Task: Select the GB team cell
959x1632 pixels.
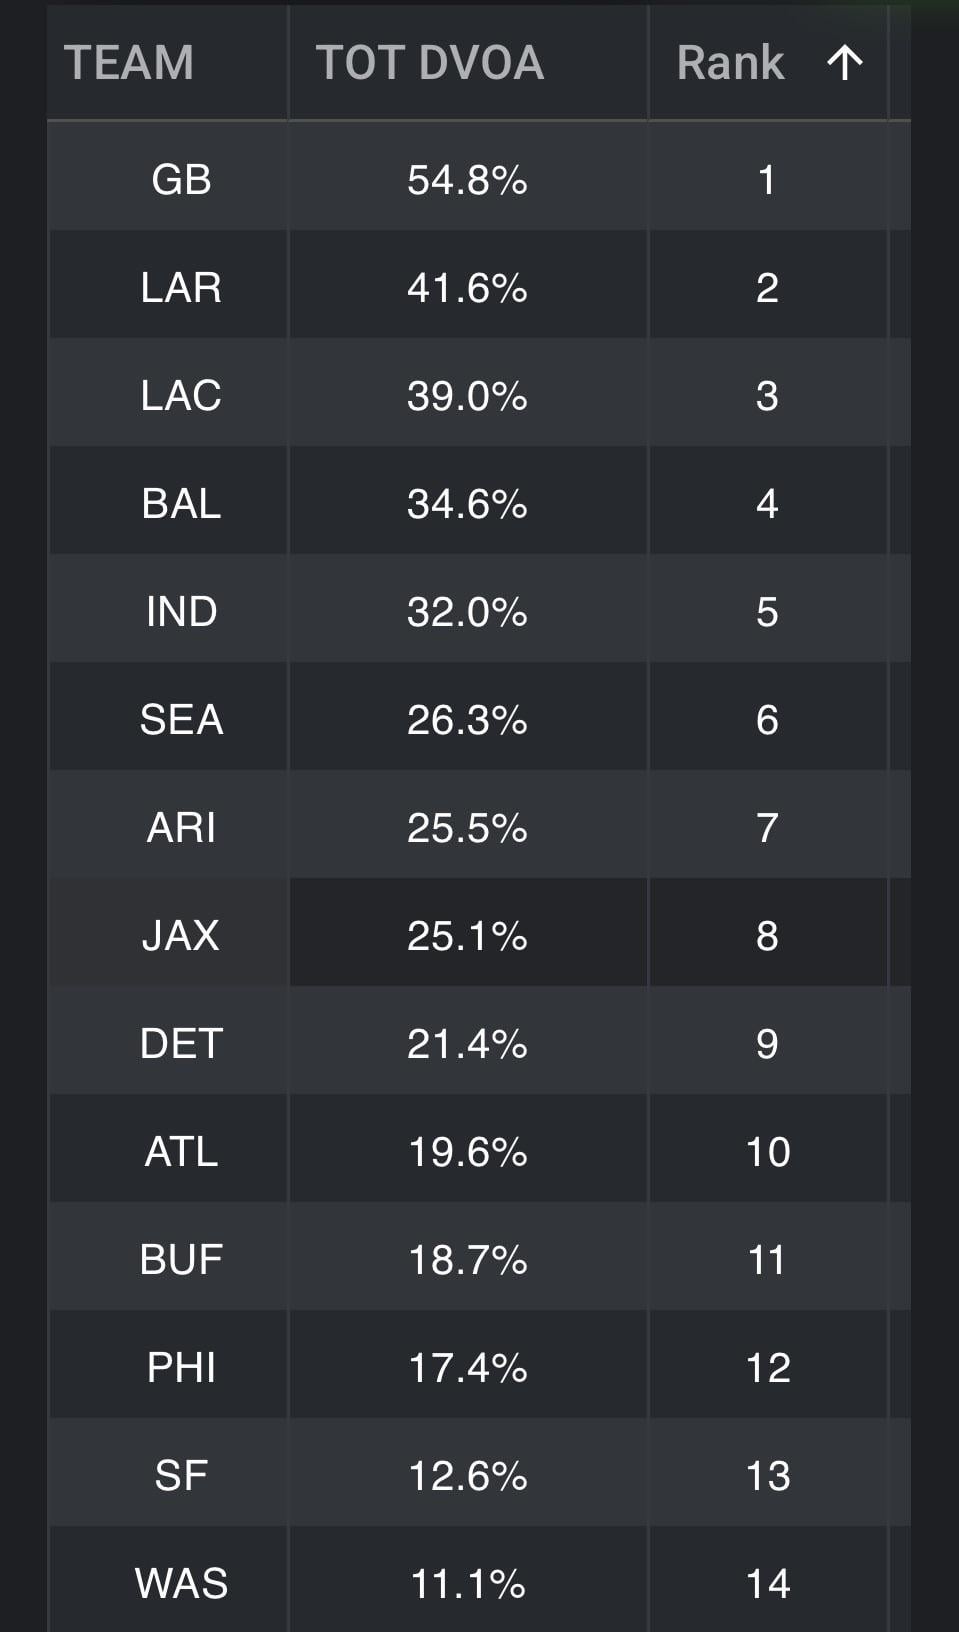Action: (181, 180)
